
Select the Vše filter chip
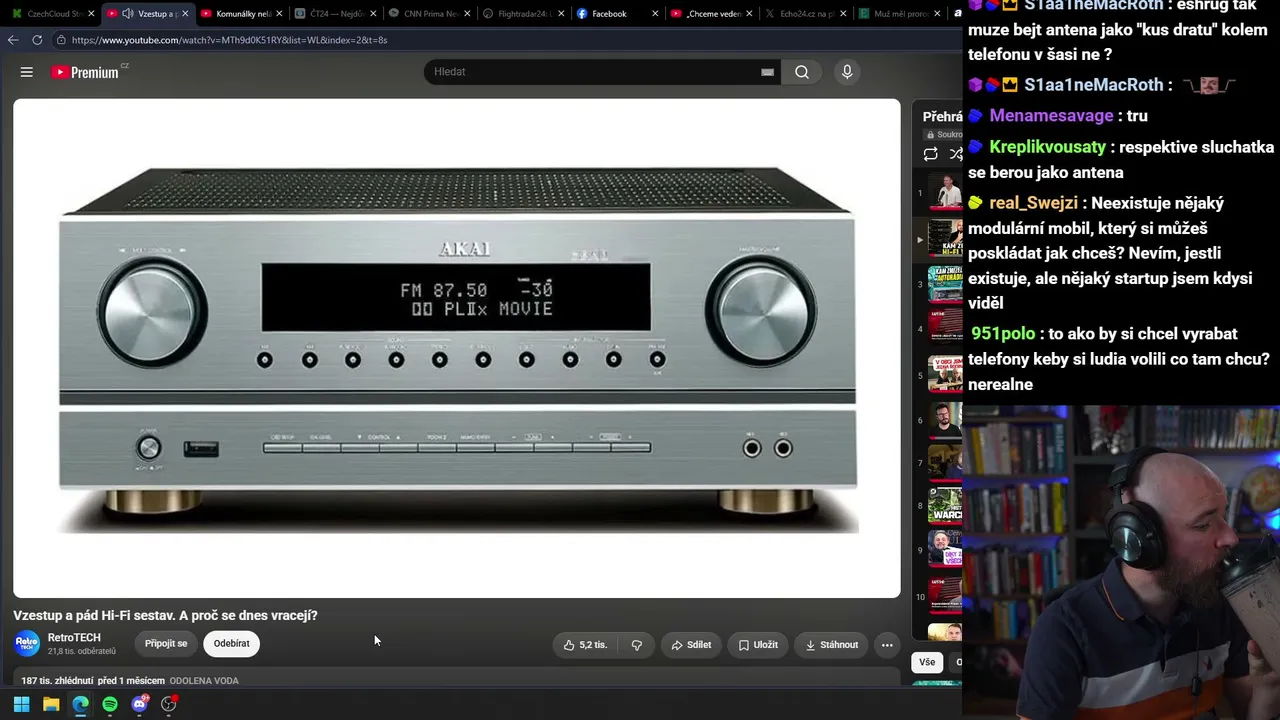click(x=927, y=662)
